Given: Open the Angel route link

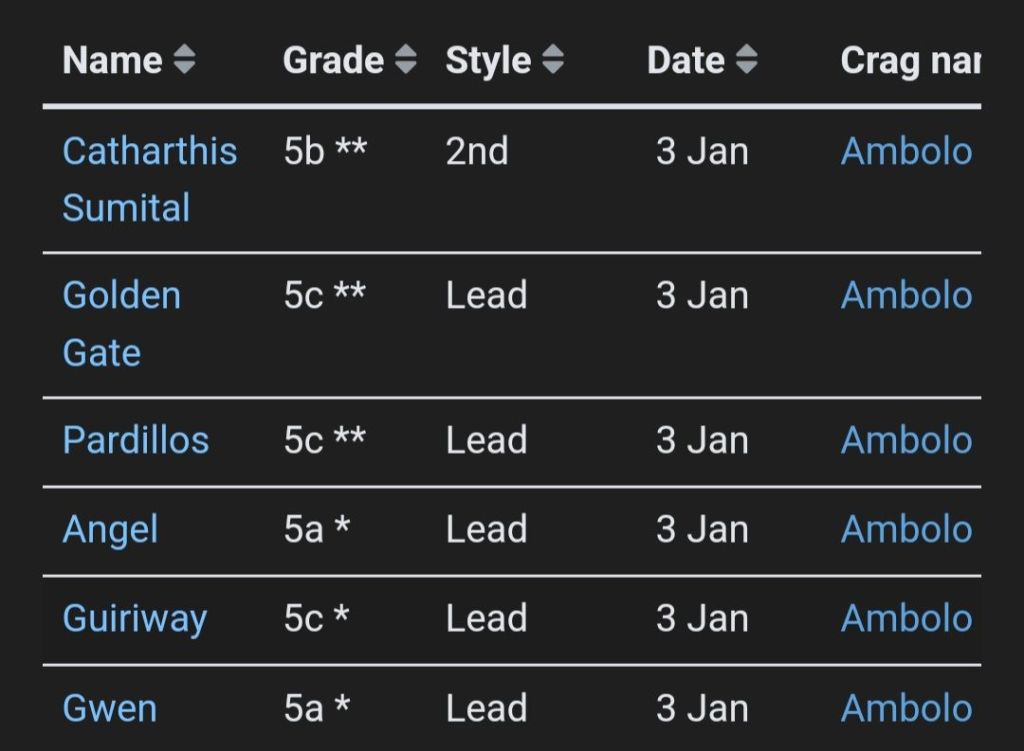Looking at the screenshot, I should [110, 529].
